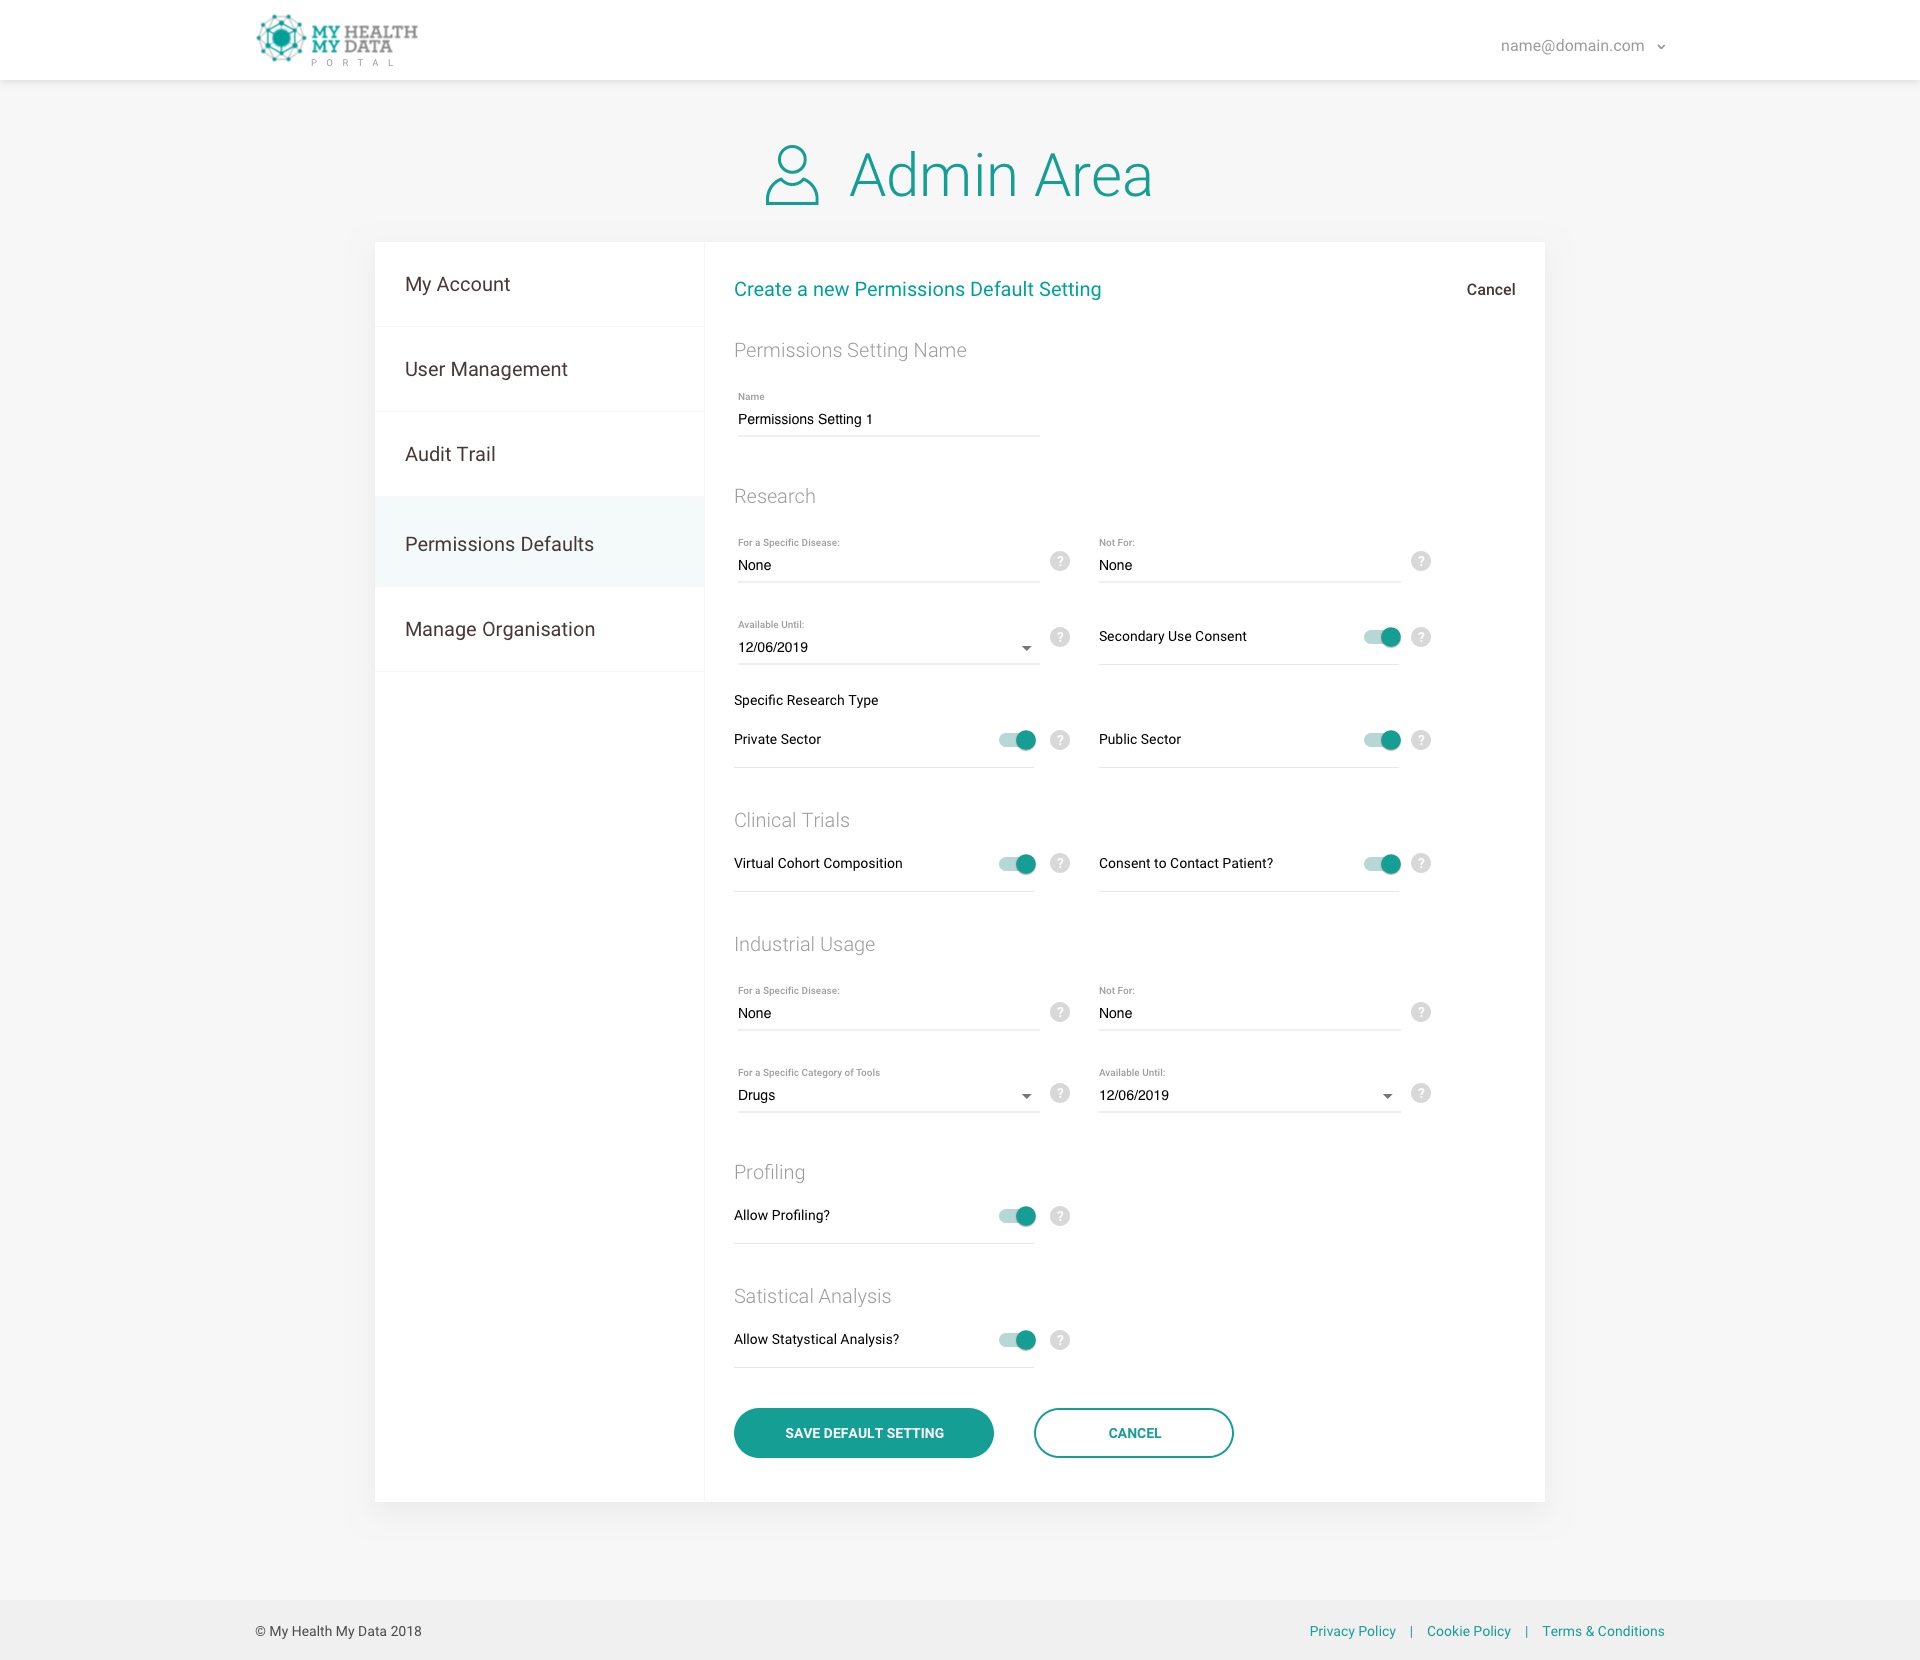Open the Privacy Policy footer link
The width and height of the screenshot is (1920, 1660).
click(x=1352, y=1631)
